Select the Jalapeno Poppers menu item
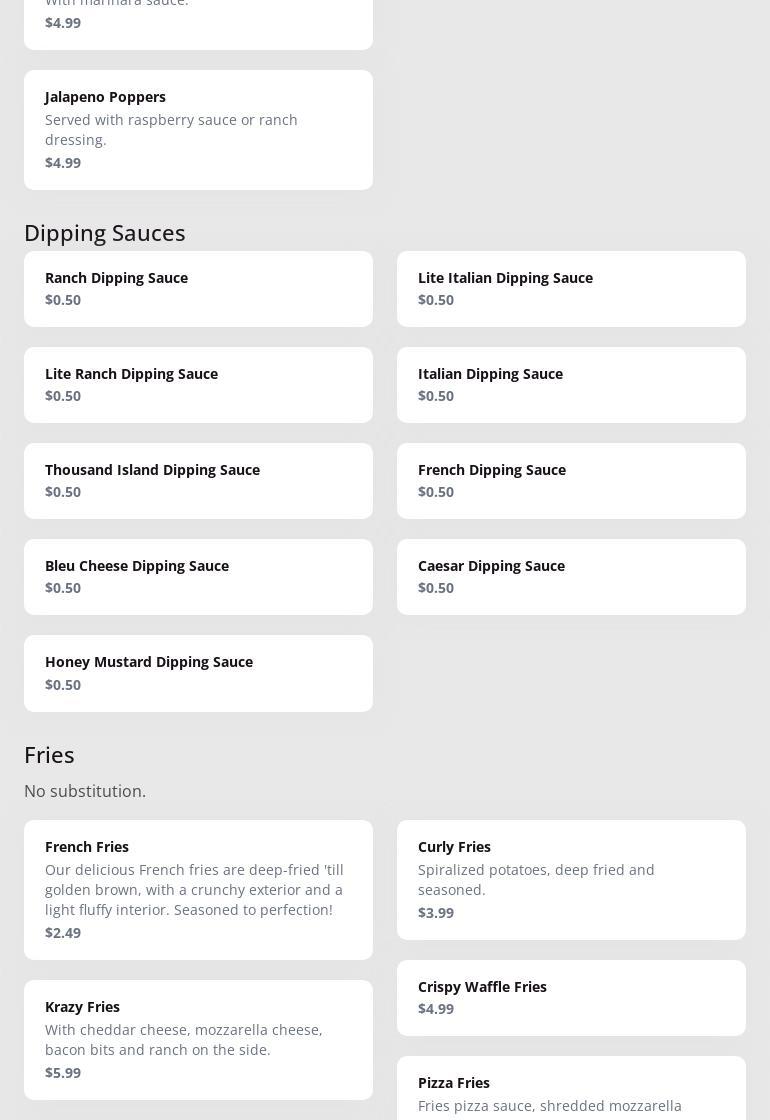 coord(198,129)
